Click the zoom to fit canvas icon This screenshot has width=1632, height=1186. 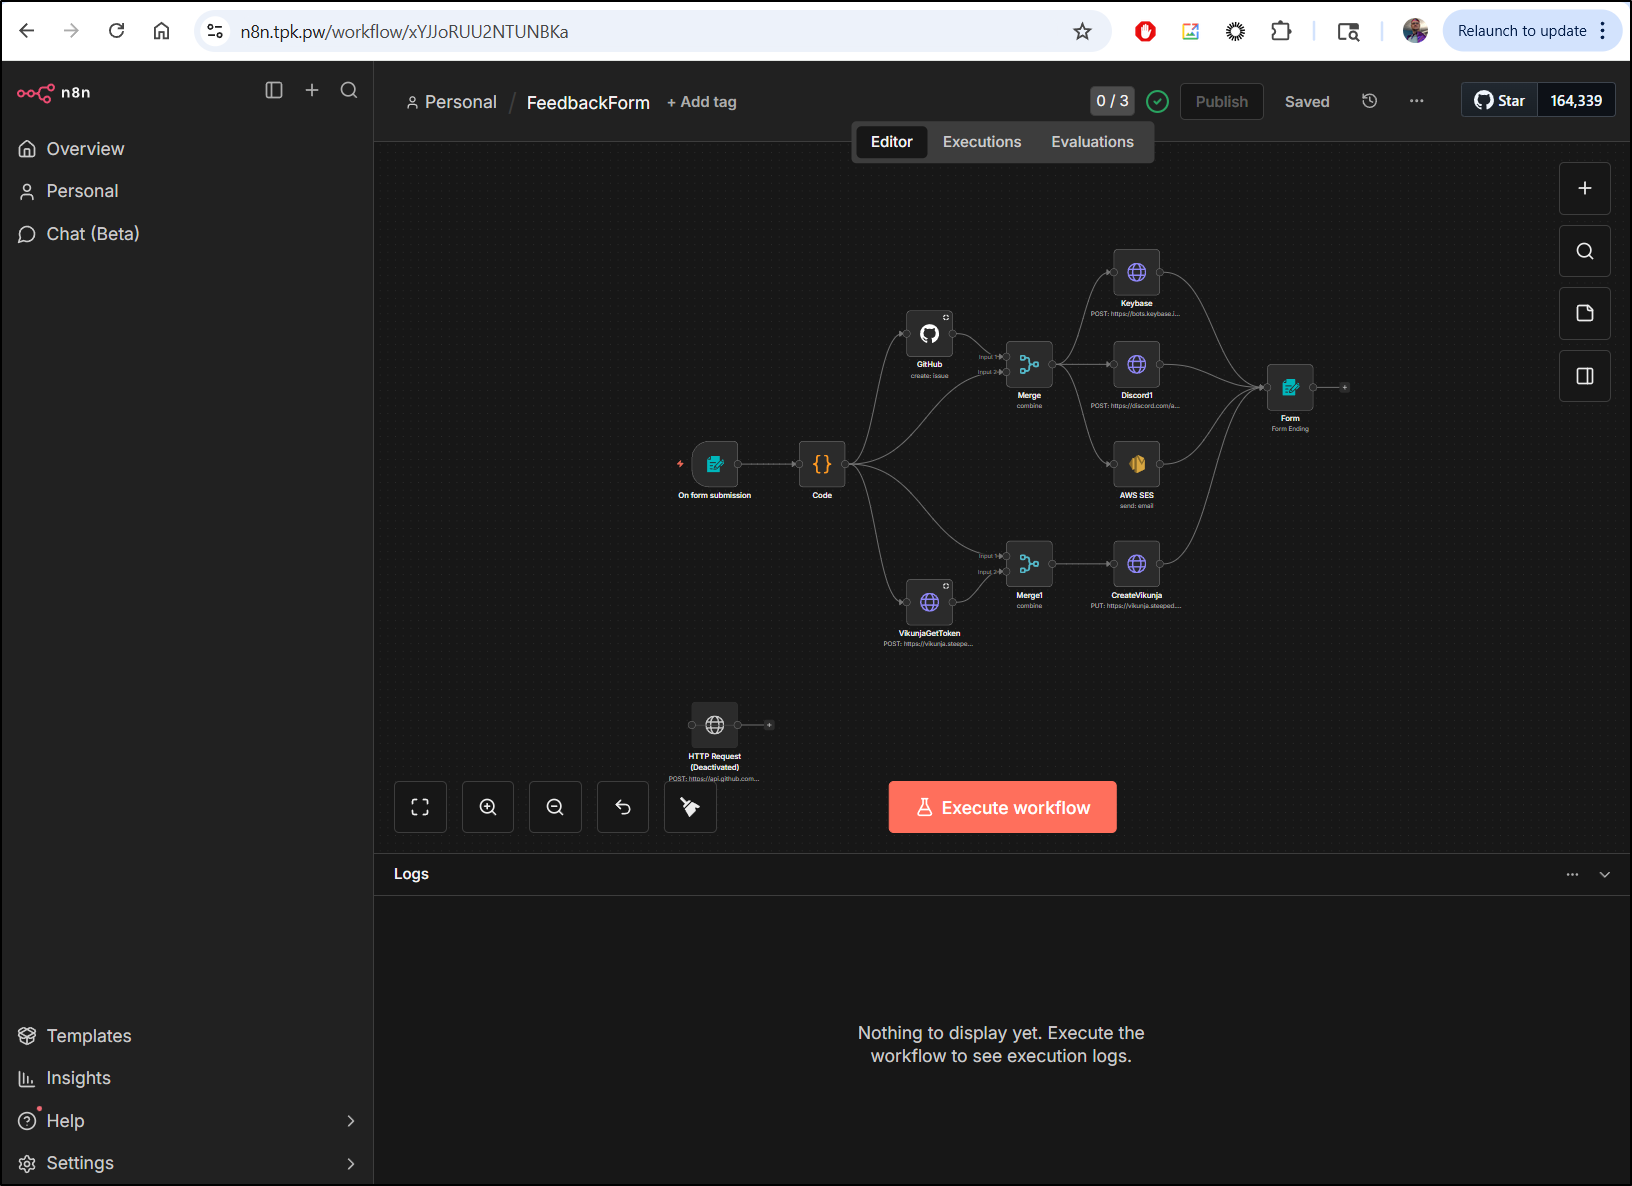pyautogui.click(x=420, y=807)
